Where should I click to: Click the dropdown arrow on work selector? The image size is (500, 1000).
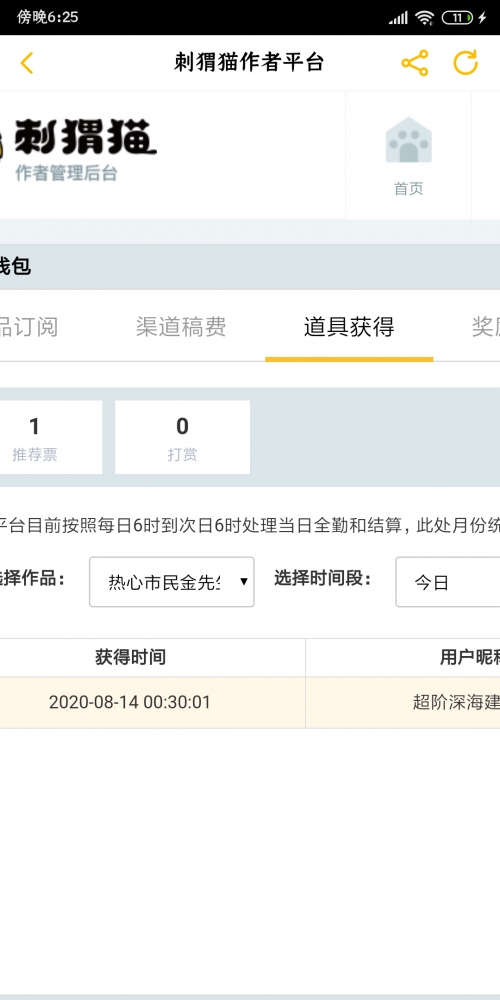pyautogui.click(x=243, y=582)
